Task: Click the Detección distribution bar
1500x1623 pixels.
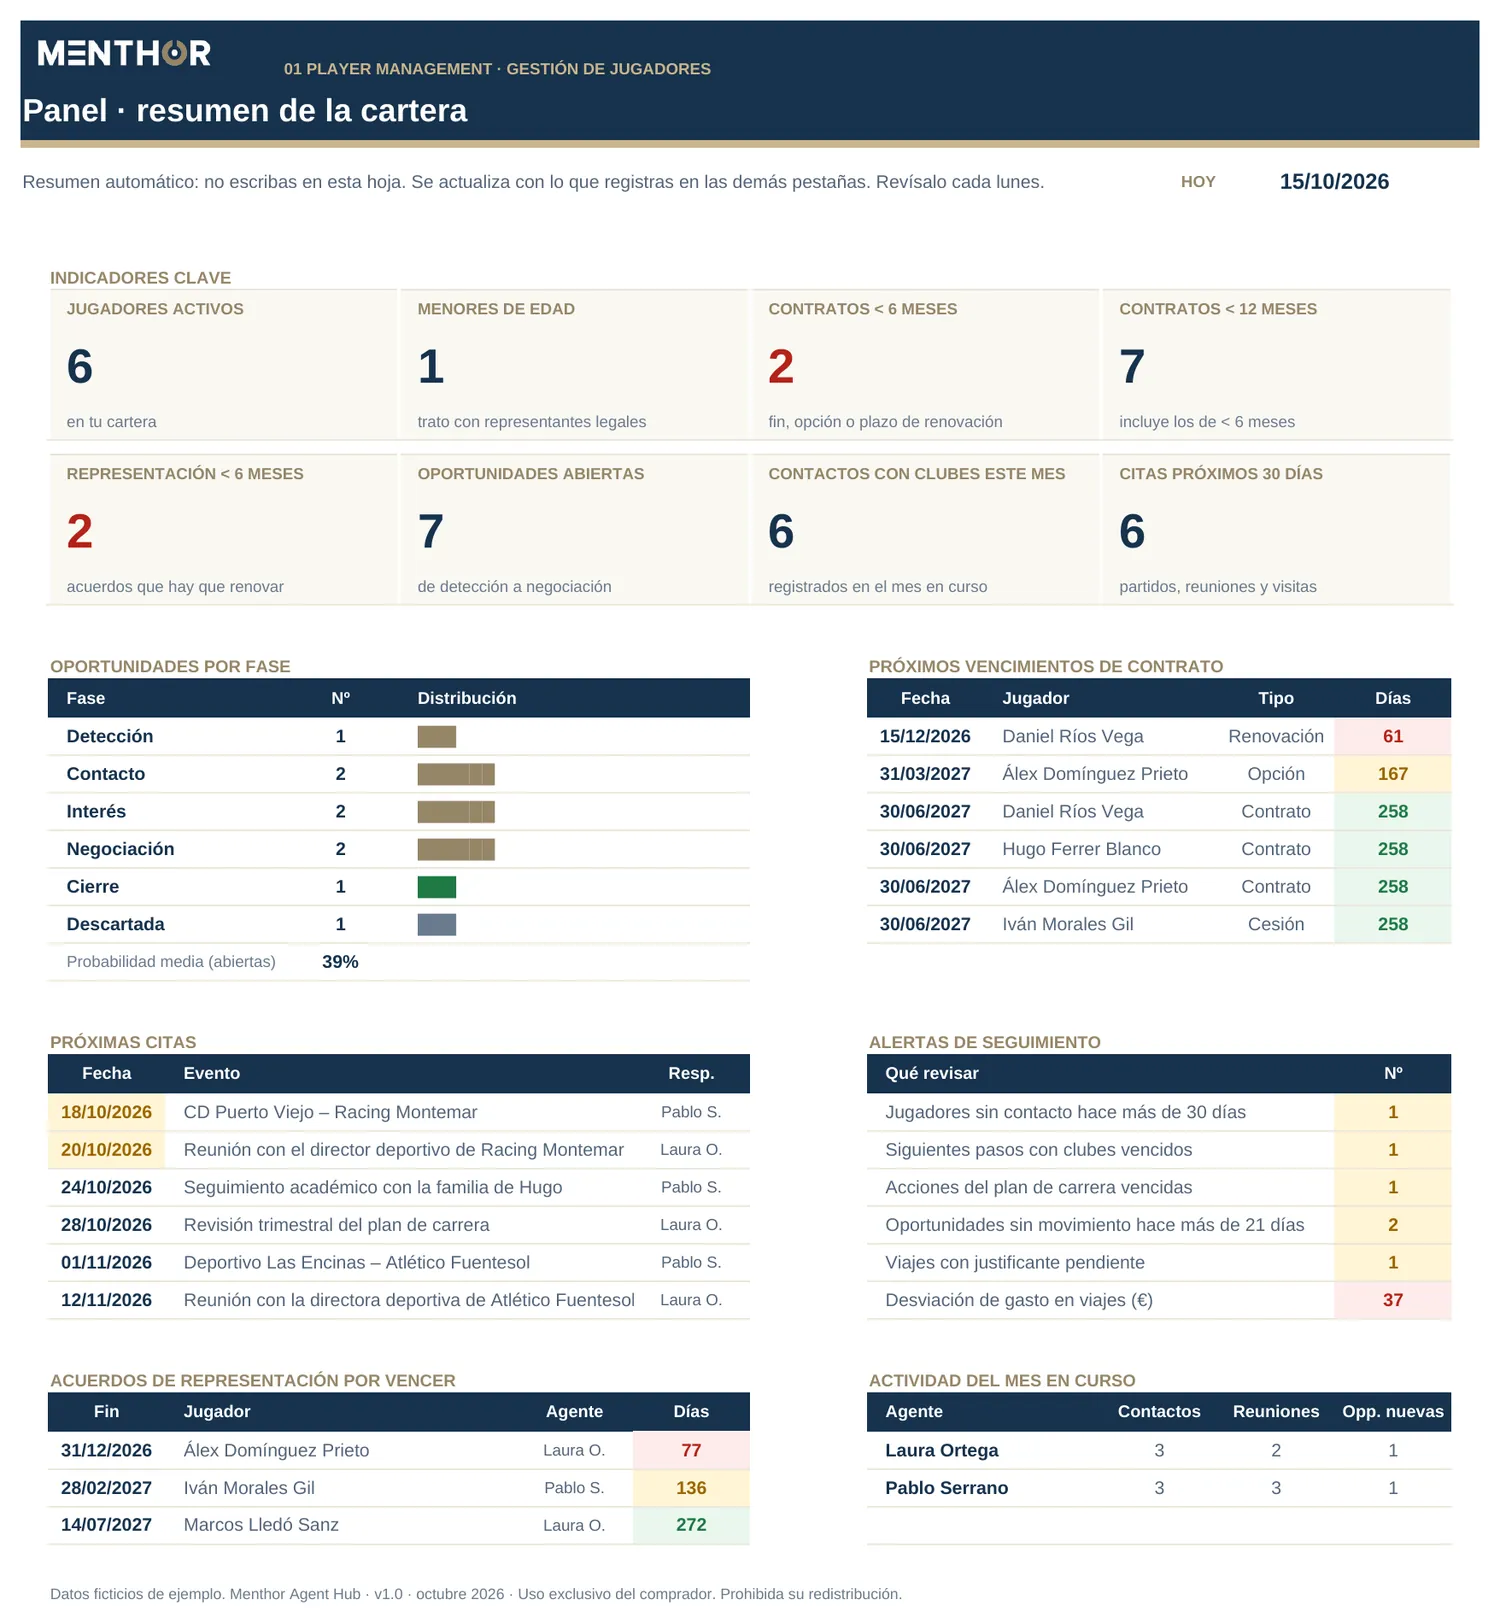Action: [x=437, y=737]
